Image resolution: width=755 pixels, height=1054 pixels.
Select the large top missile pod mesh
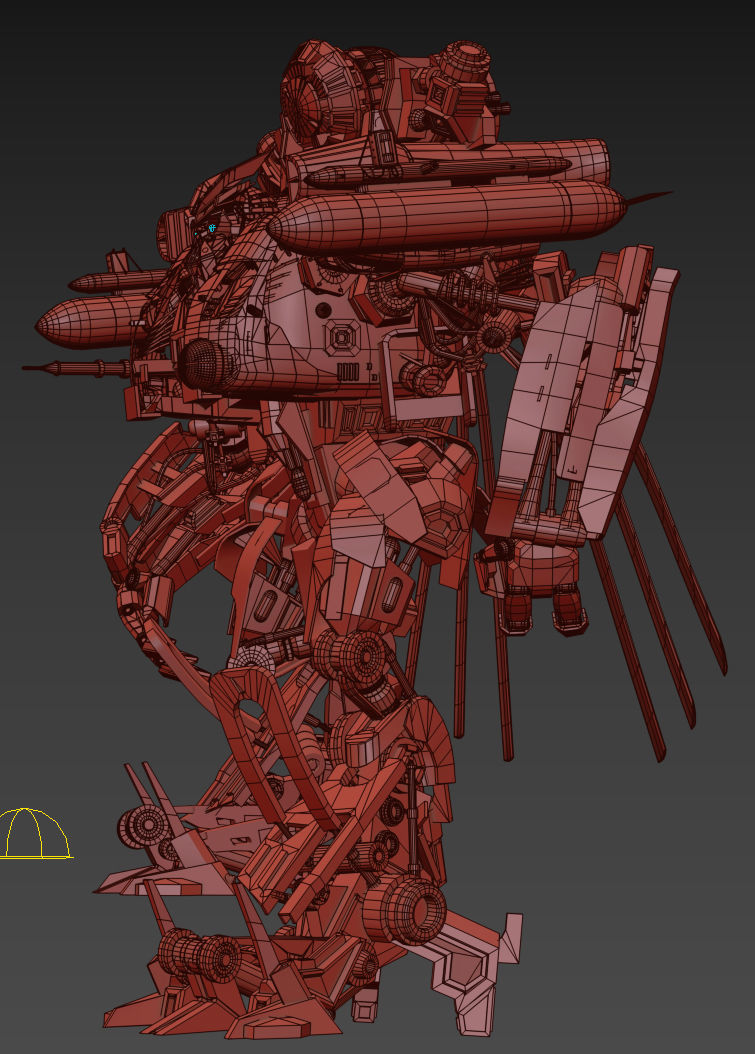tap(447, 214)
